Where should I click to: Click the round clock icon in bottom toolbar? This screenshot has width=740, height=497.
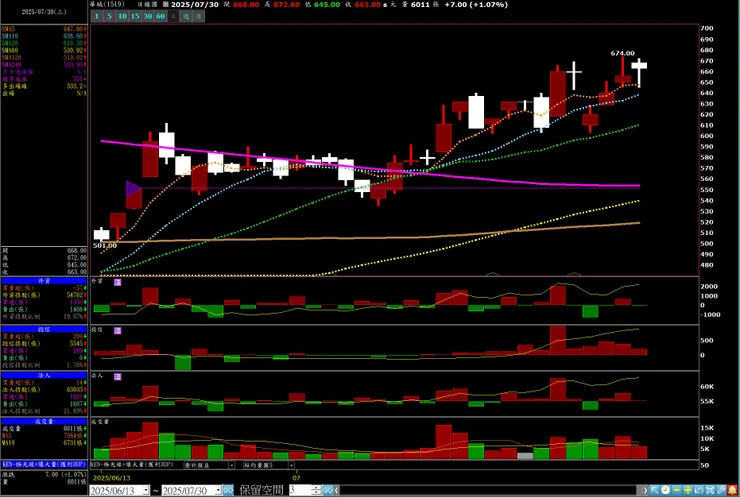point(665,490)
